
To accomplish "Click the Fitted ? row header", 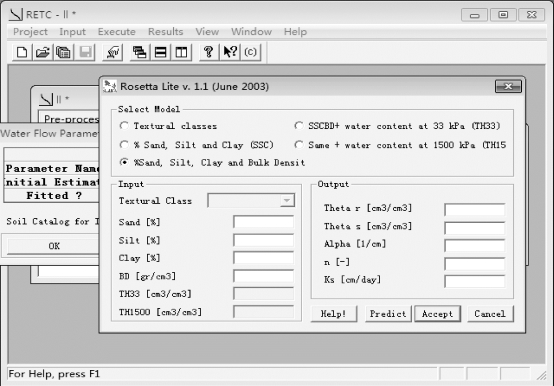I will point(52,196).
